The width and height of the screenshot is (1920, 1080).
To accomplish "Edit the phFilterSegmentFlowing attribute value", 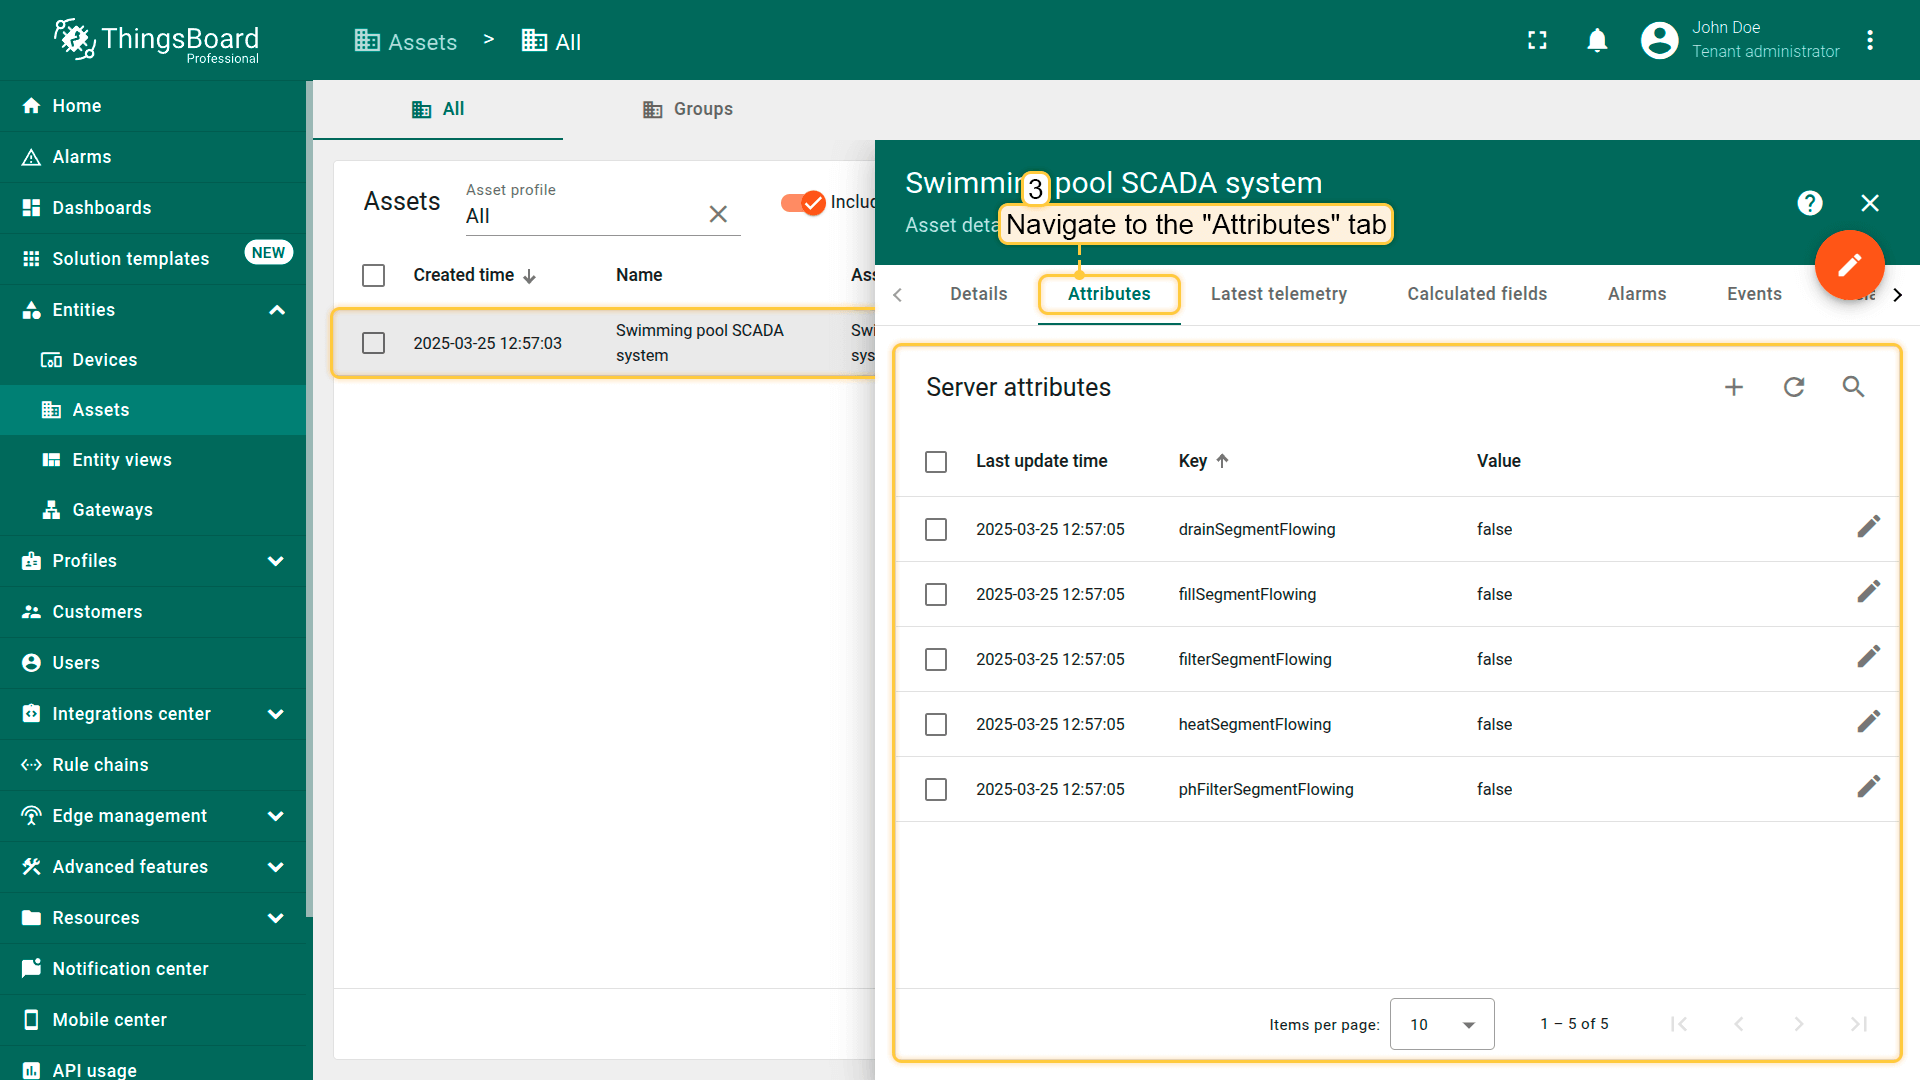I will [x=1868, y=787].
